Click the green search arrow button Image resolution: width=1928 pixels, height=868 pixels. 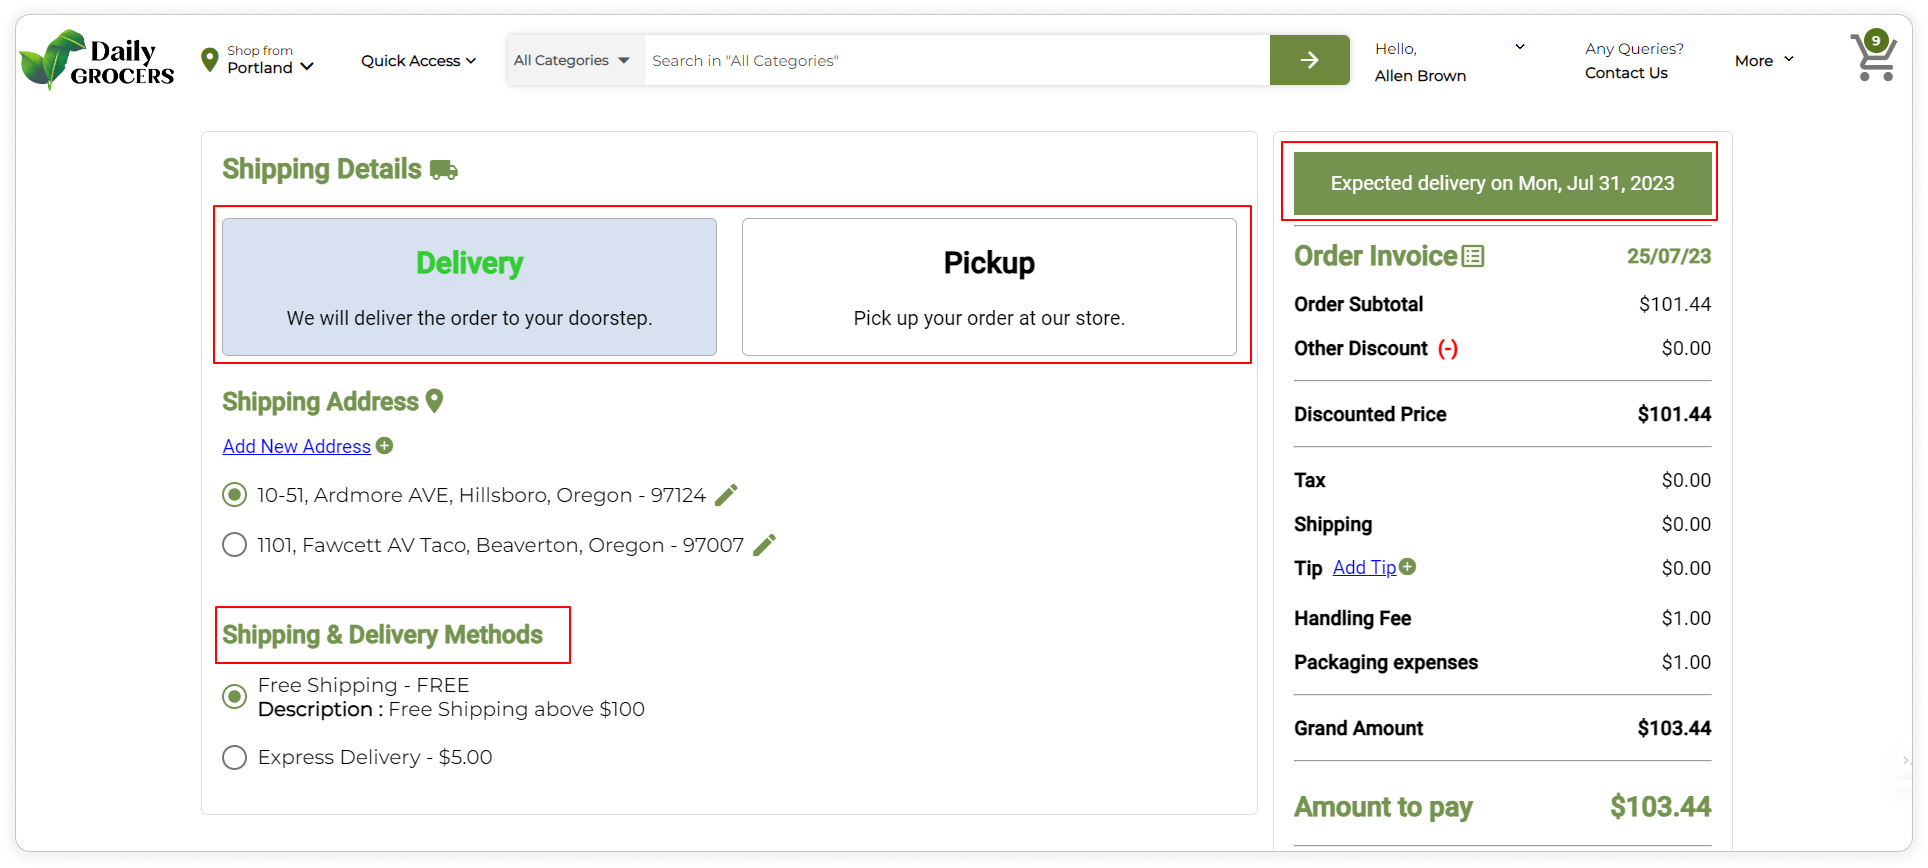1309,60
